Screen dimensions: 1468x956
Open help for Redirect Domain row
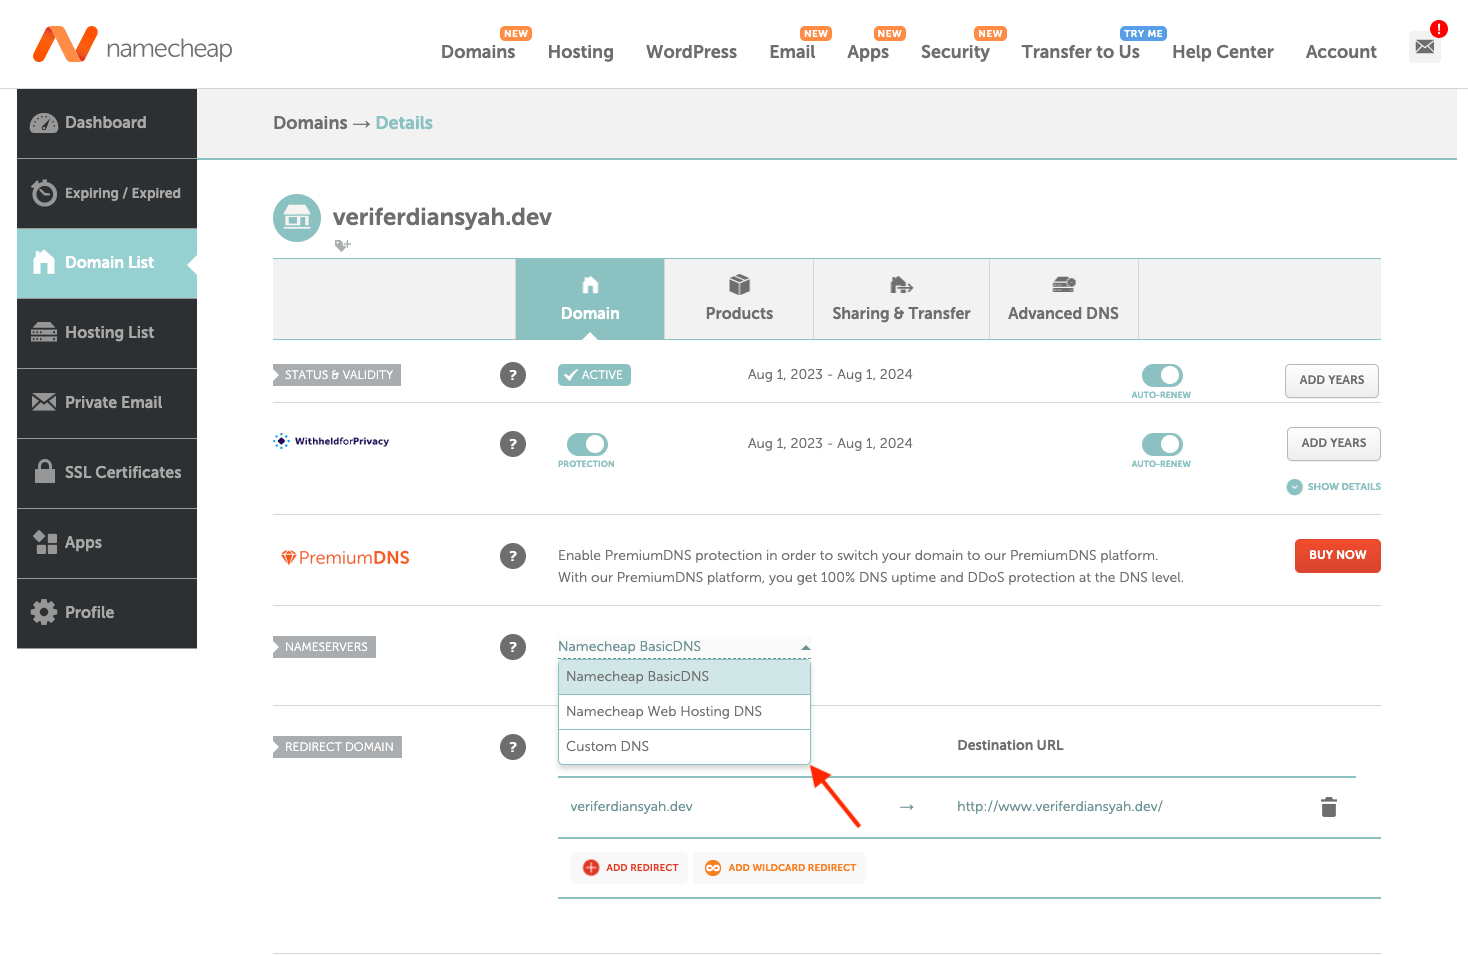click(513, 747)
